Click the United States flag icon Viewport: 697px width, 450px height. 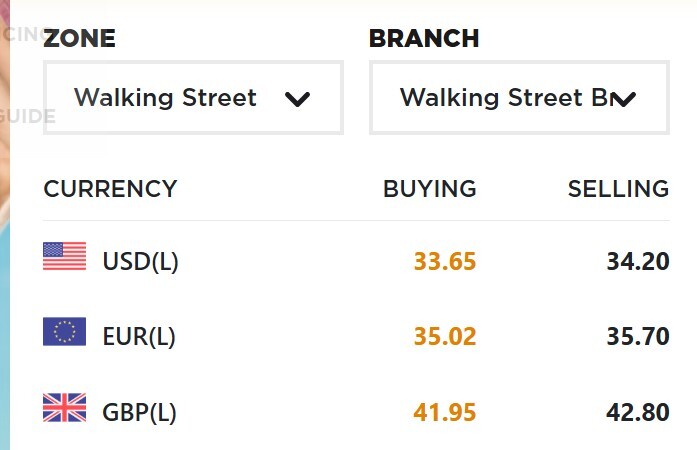pyautogui.click(x=65, y=258)
